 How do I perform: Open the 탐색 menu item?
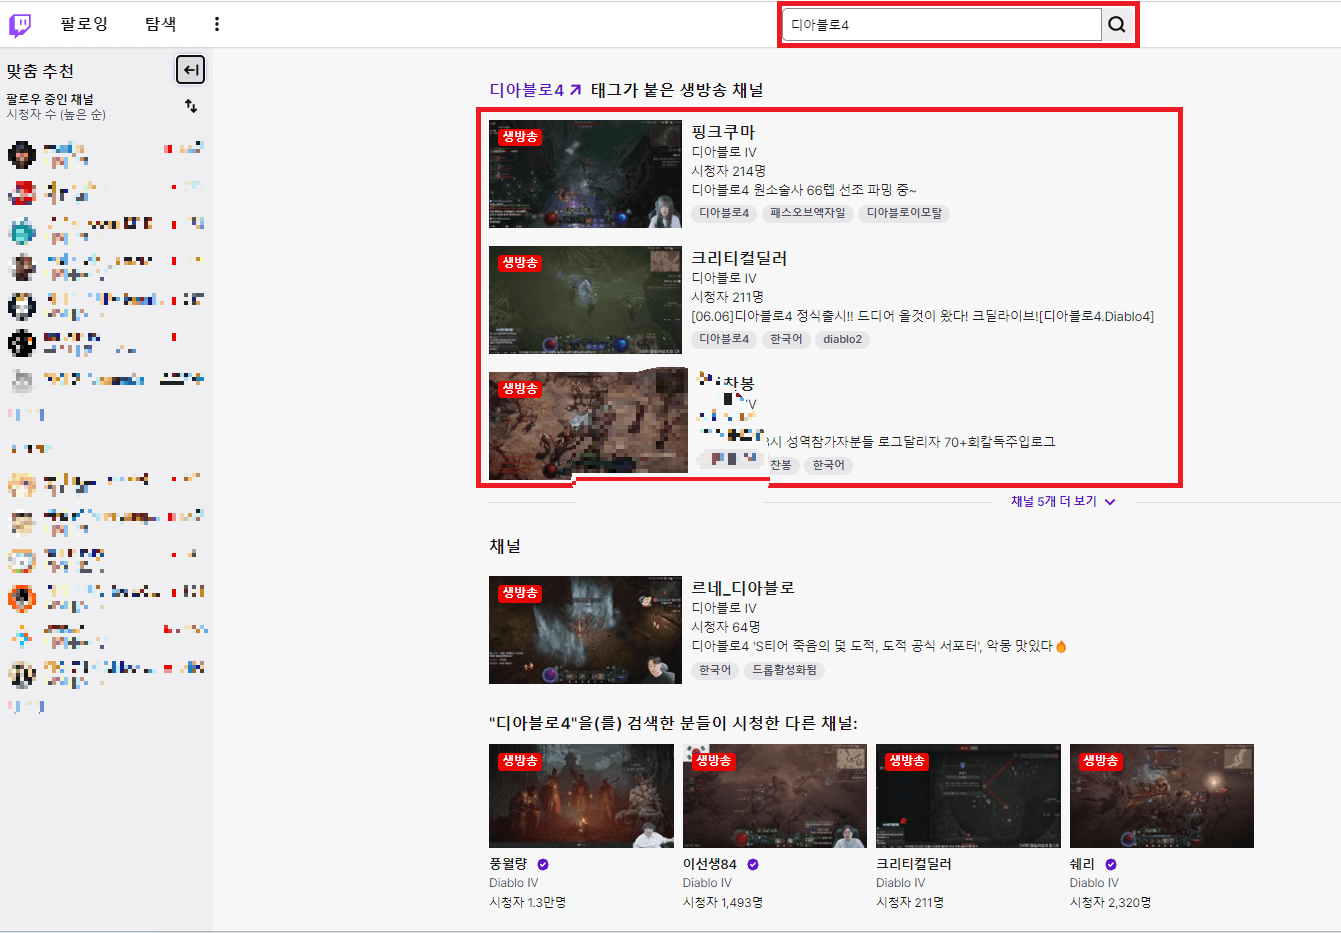(160, 23)
